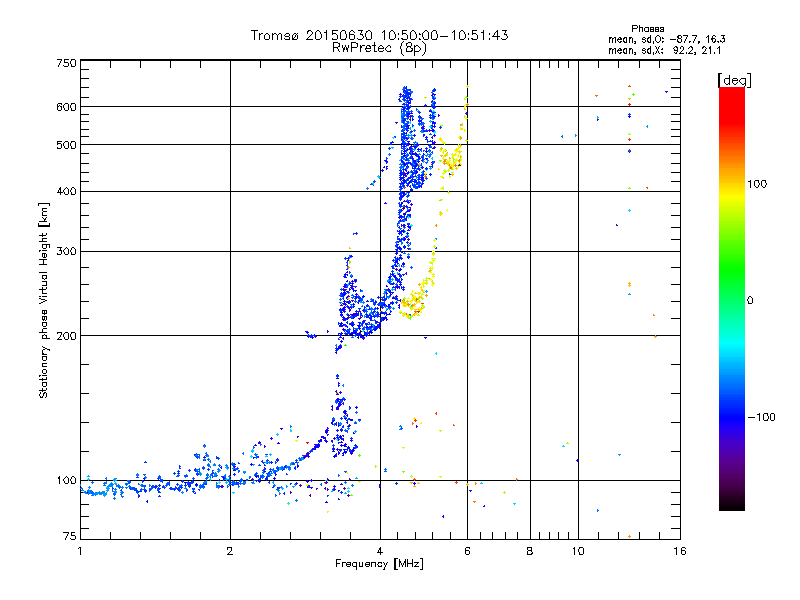Click the '750' y-axis tick label
Image resolution: width=800 pixels, height=600 pixels.
(x=66, y=63)
